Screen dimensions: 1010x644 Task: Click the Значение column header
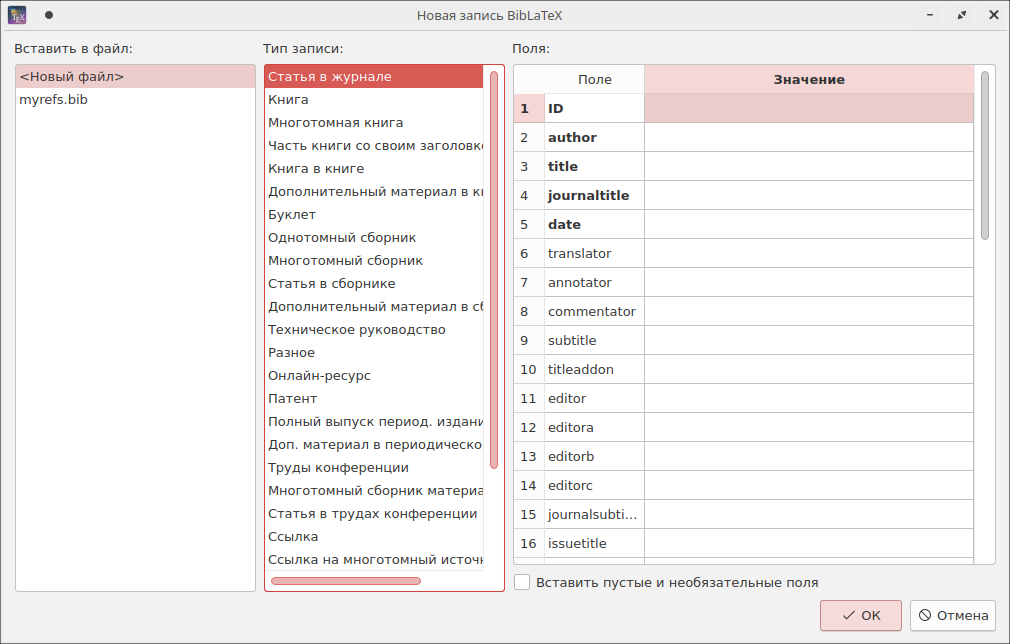809,79
